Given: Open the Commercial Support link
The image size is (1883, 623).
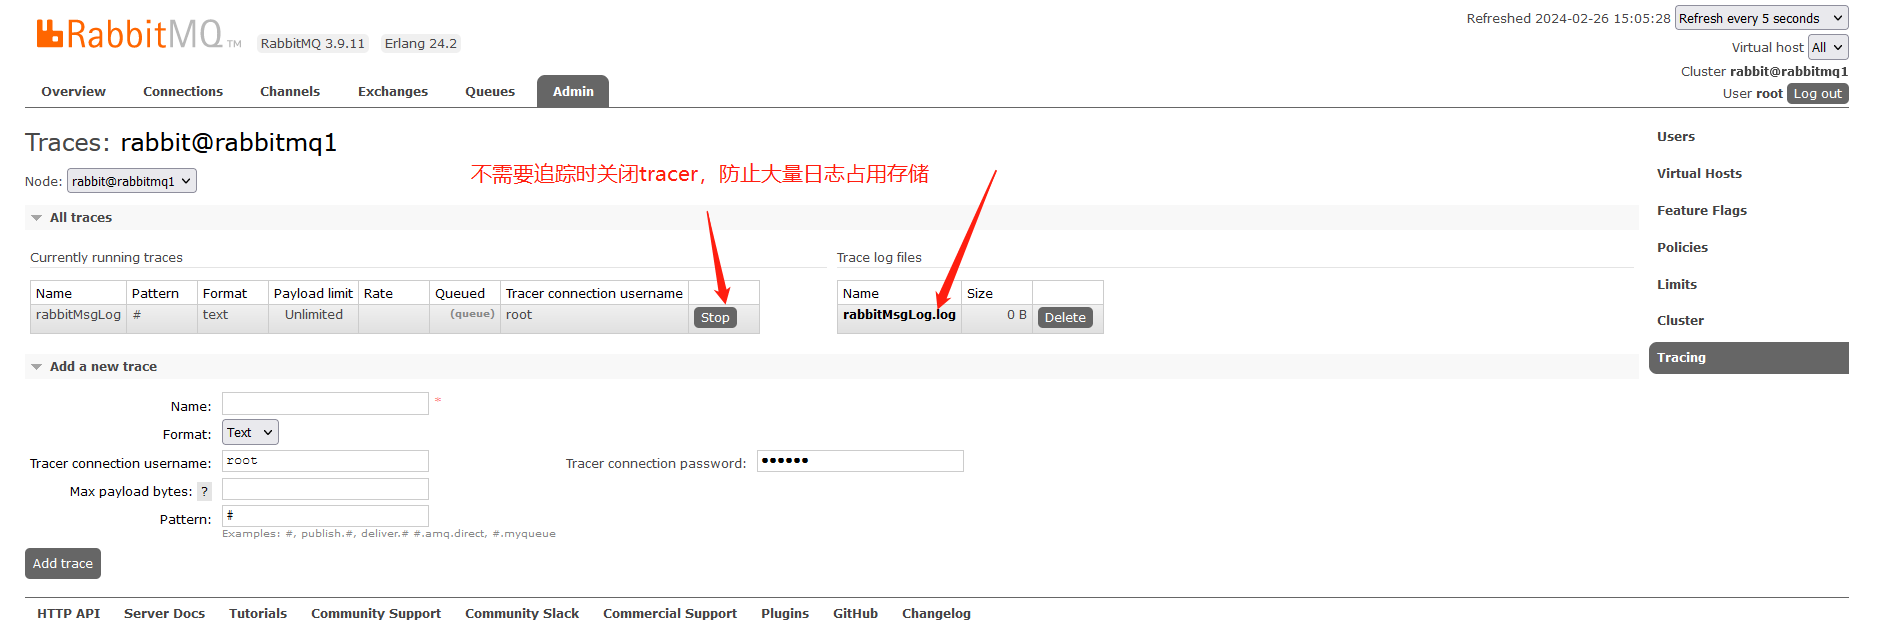Looking at the screenshot, I should (x=670, y=613).
